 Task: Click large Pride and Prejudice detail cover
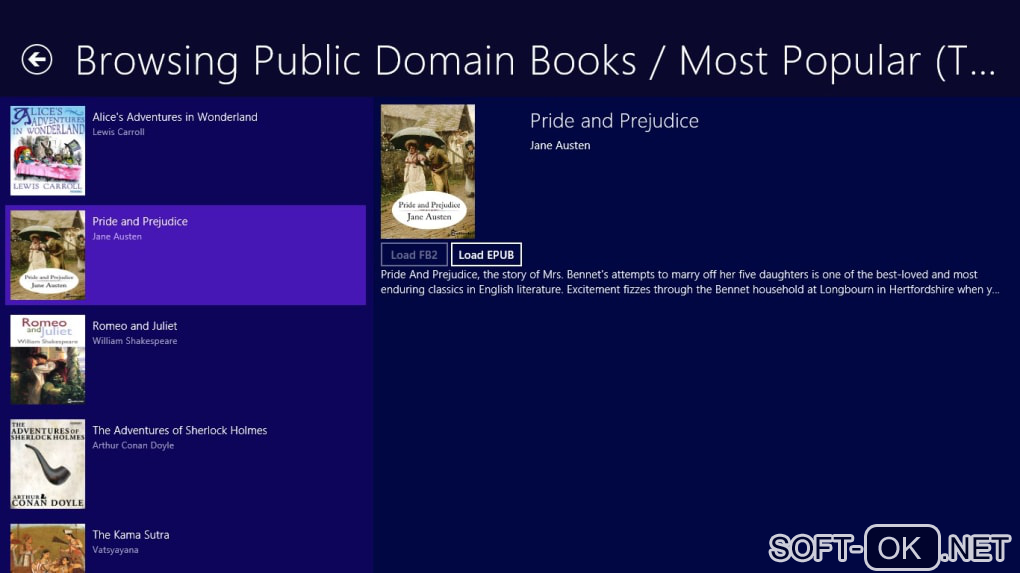click(x=428, y=172)
